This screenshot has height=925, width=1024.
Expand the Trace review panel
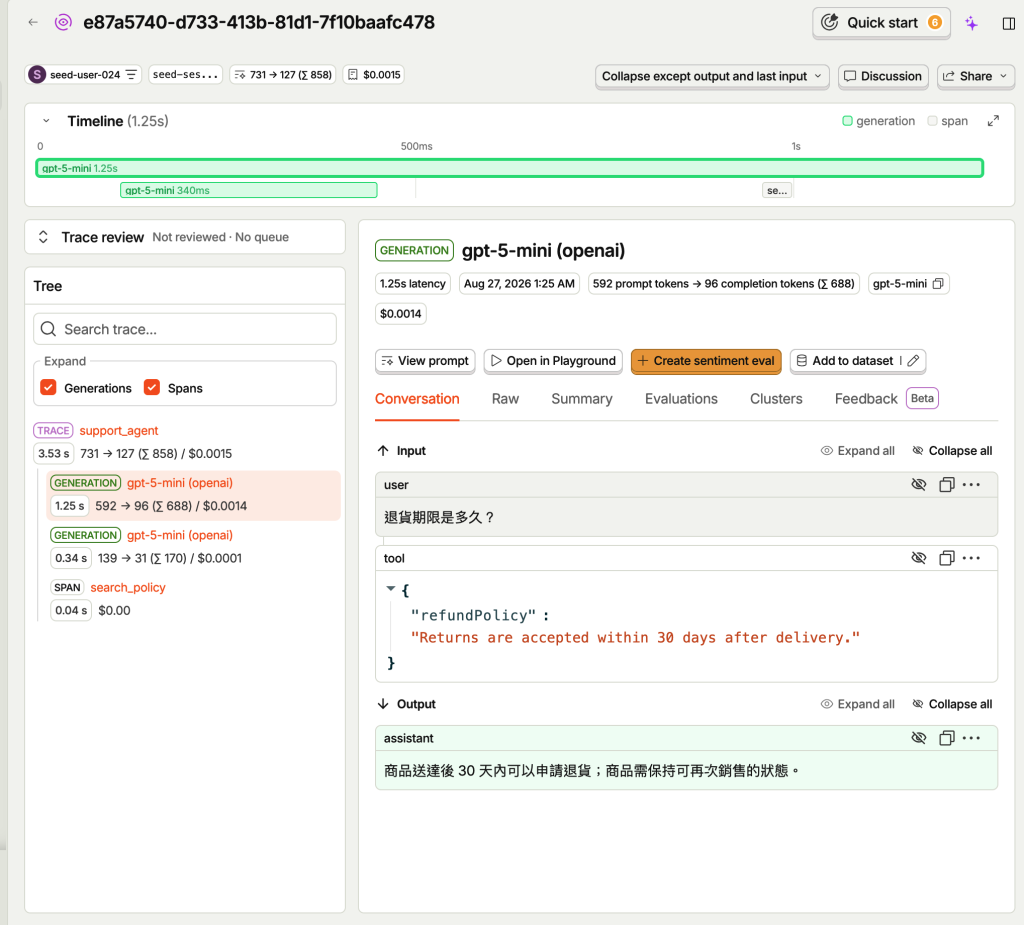point(43,237)
